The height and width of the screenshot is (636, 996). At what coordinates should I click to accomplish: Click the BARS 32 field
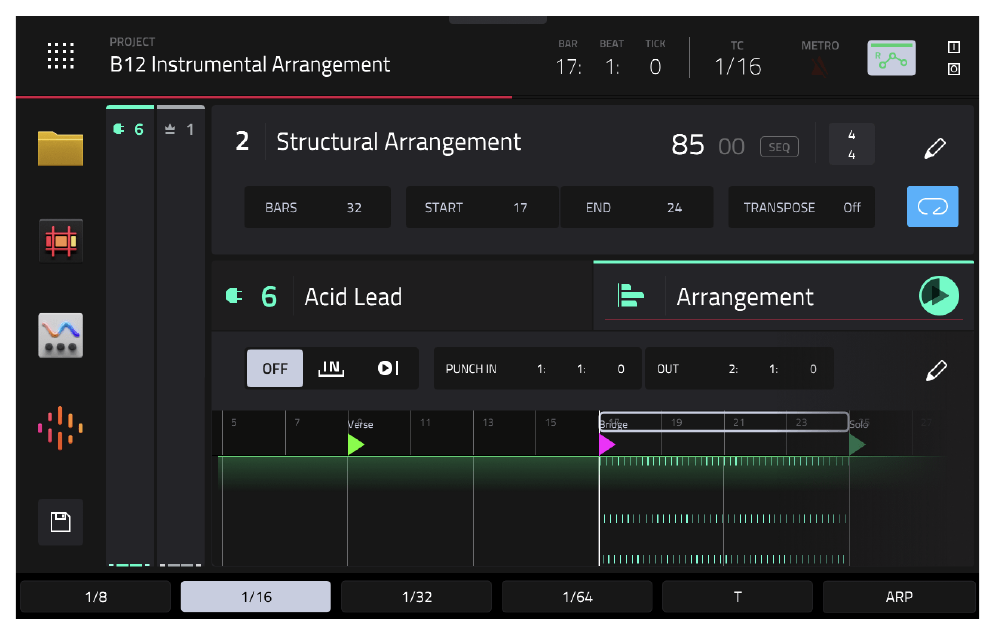(318, 207)
